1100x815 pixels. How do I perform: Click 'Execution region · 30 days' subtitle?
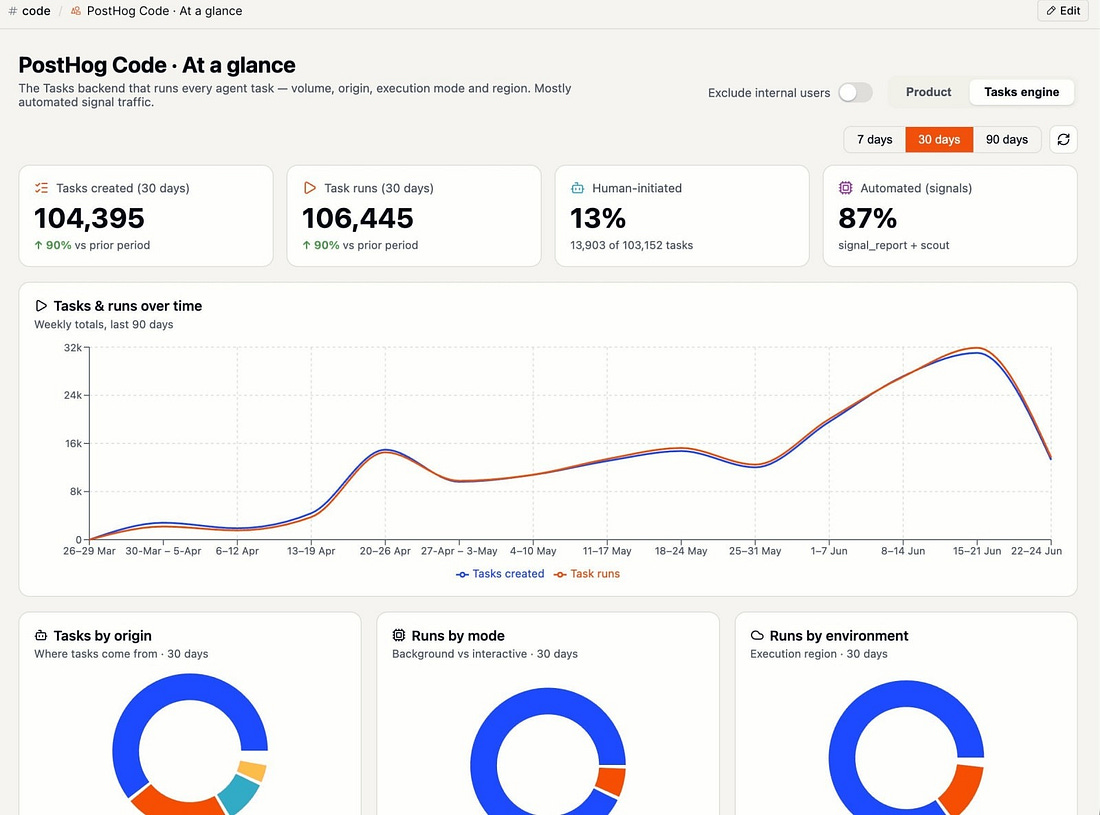pos(819,654)
